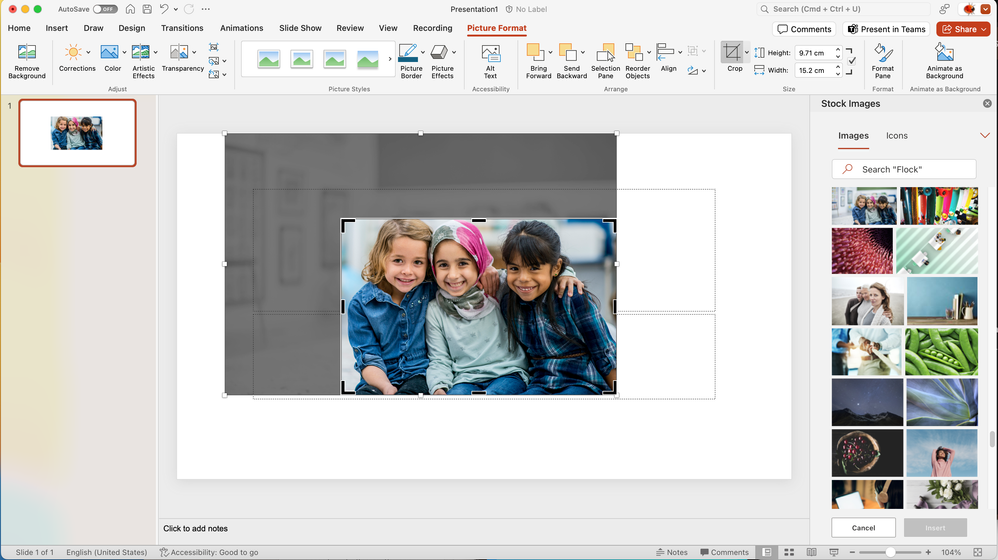Screen dimensions: 998x560
Task: Click the zoom slider in status bar
Action: (x=890, y=552)
